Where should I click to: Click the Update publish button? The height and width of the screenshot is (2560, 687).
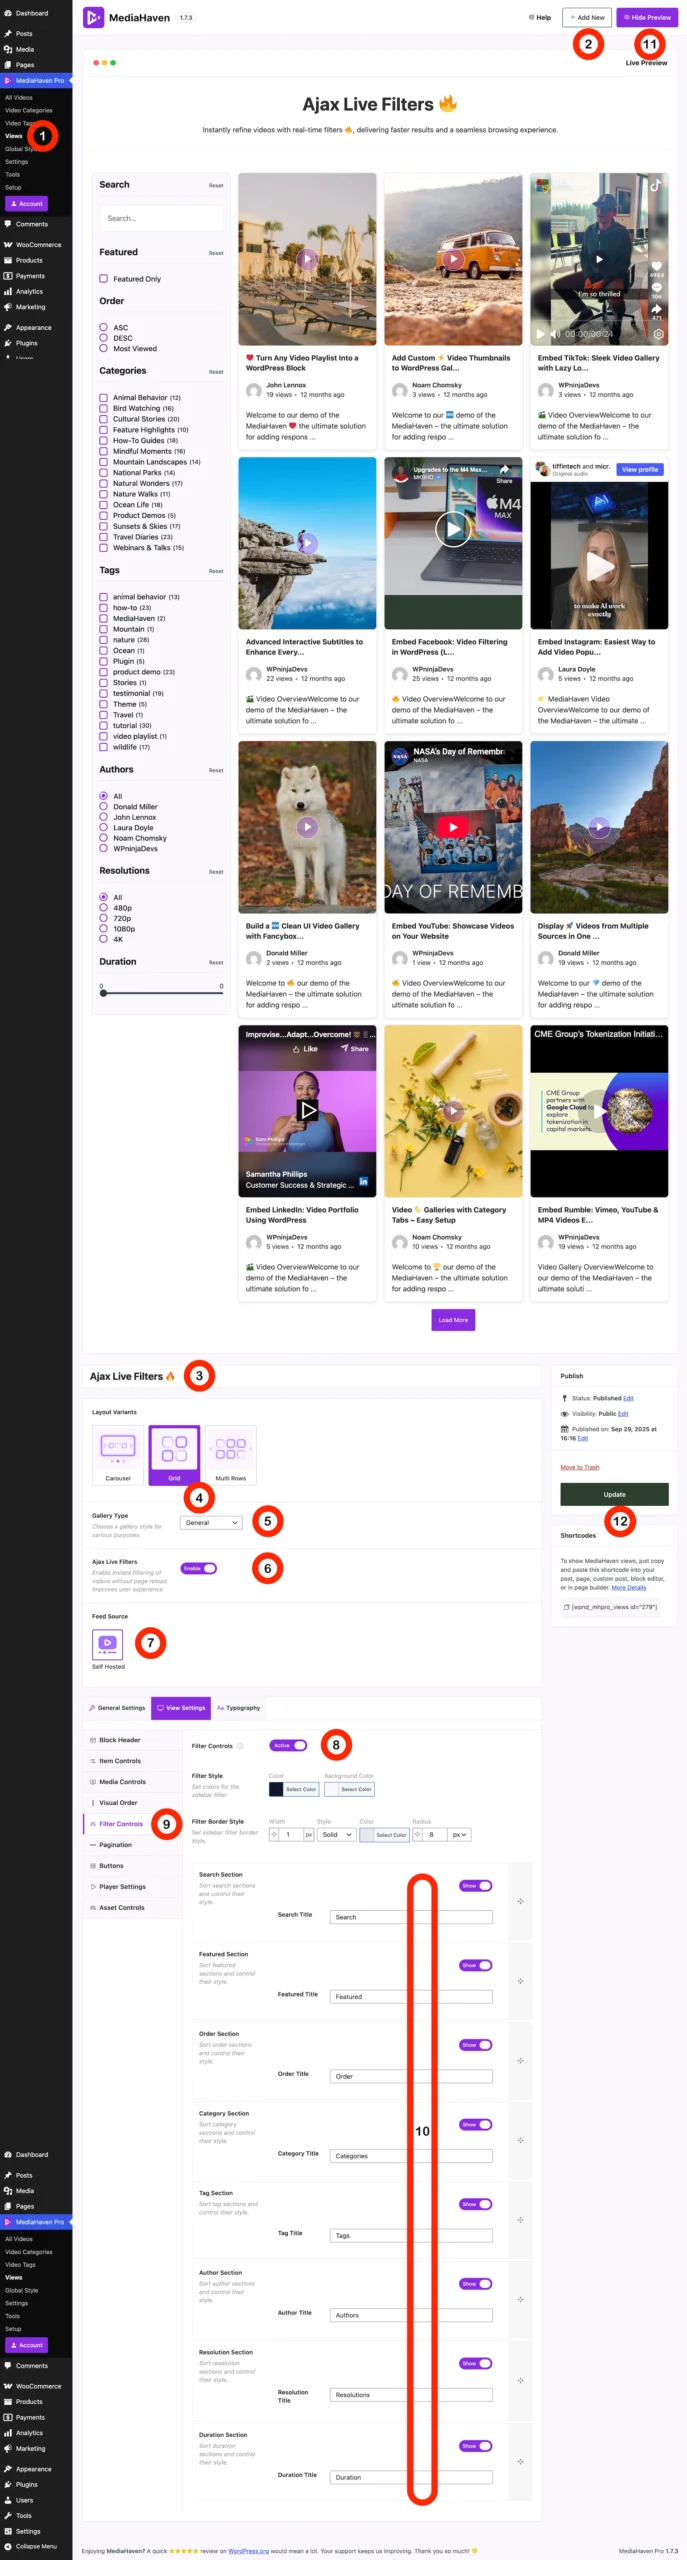coord(614,1494)
